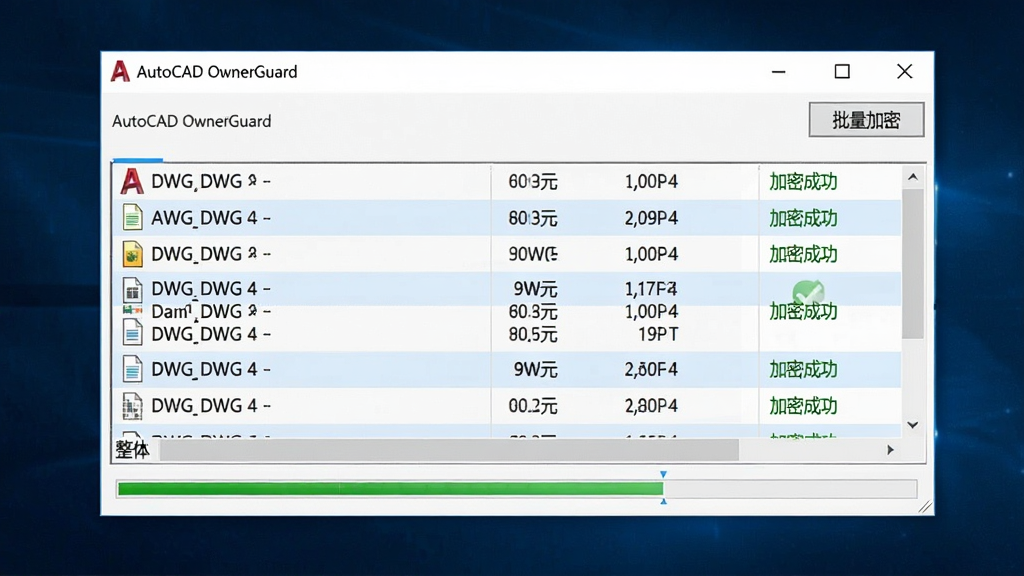Select the AWG_DWG 4 file name
This screenshot has height=576, width=1024.
(x=210, y=218)
